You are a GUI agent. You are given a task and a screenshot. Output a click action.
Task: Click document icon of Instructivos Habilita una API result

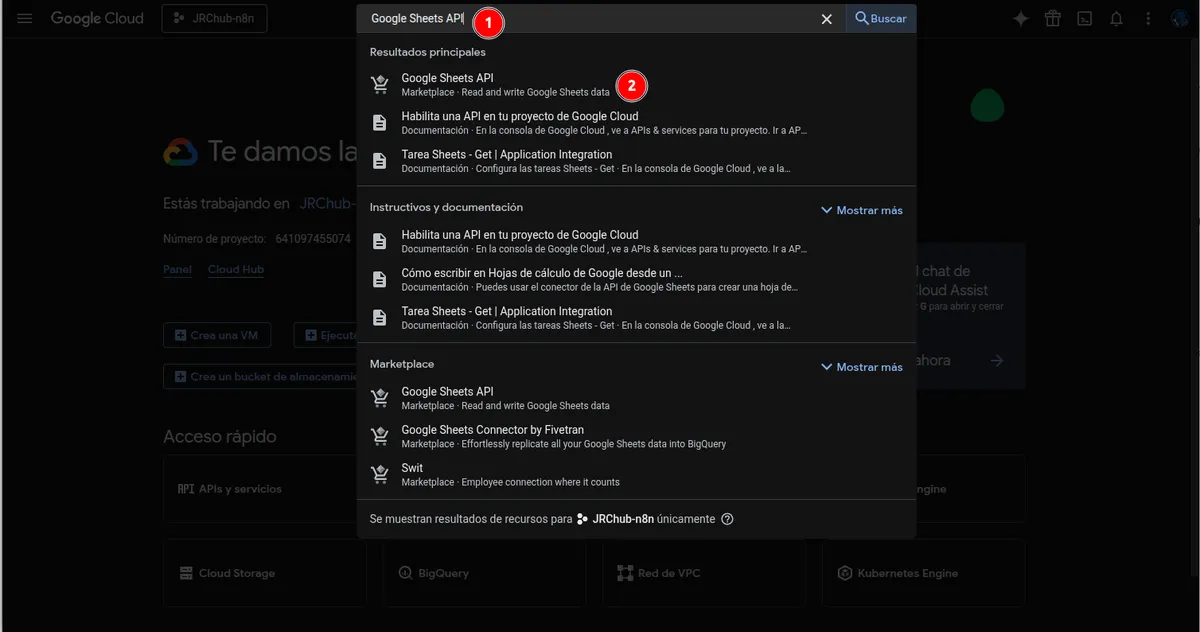coord(380,241)
